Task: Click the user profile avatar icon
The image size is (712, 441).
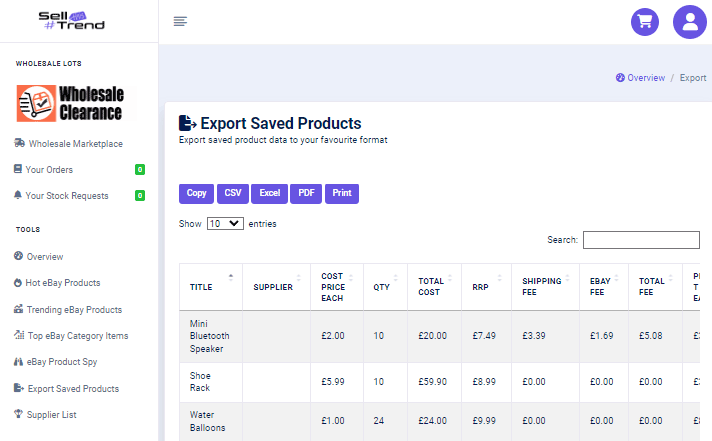Action: coord(689,21)
